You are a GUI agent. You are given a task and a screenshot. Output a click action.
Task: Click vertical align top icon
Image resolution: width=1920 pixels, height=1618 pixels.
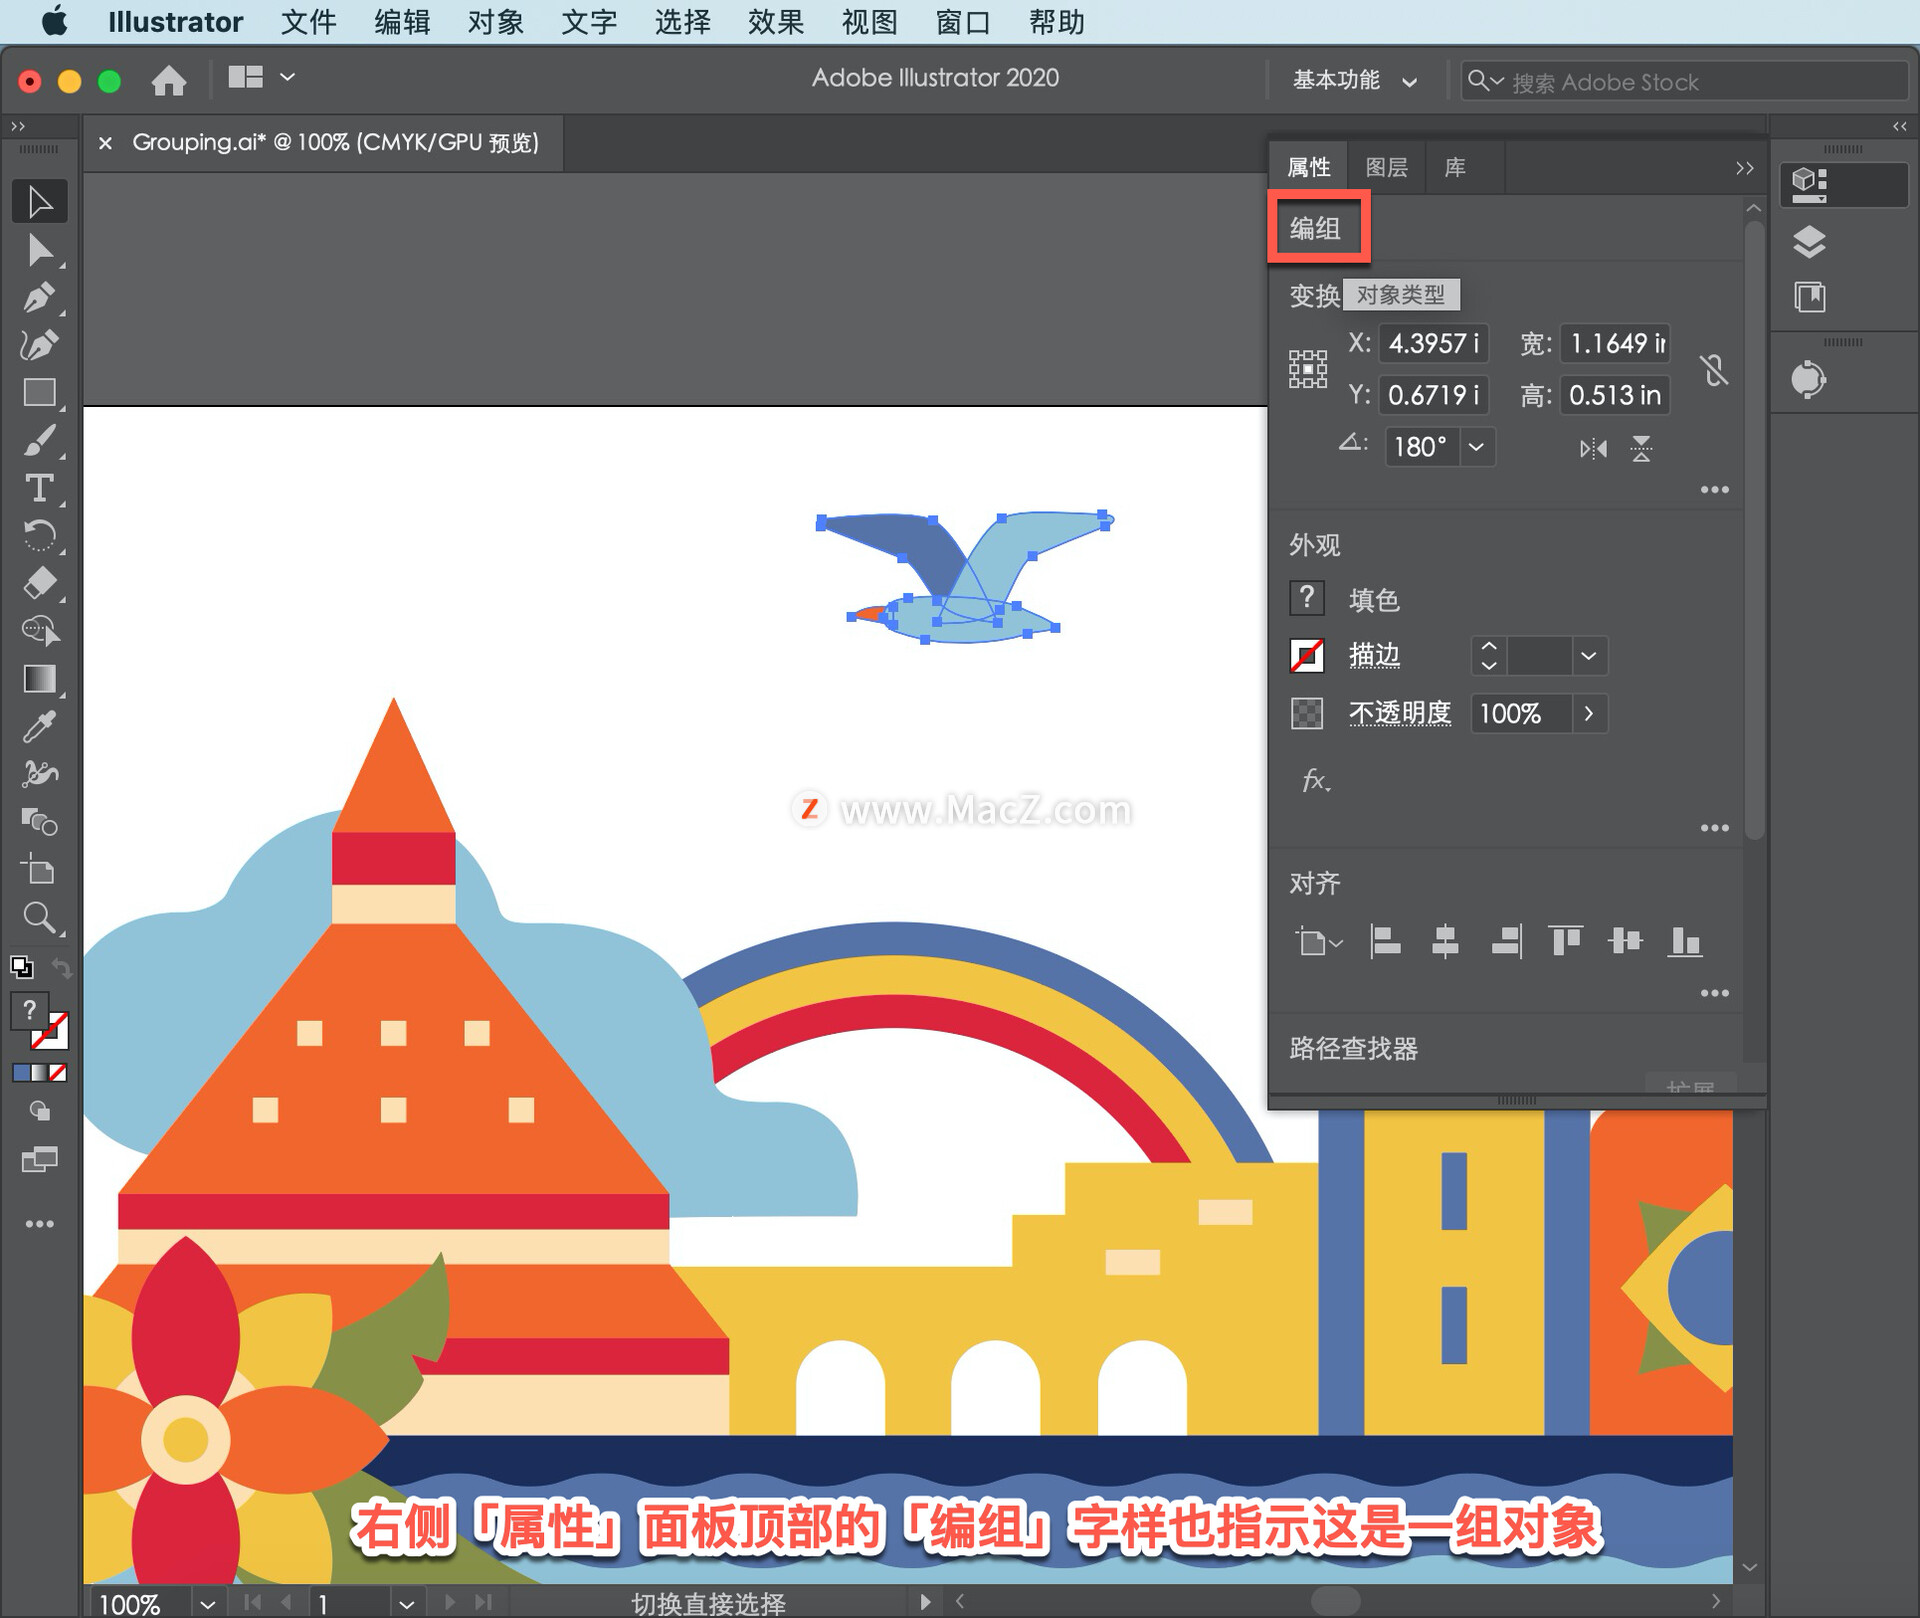(1565, 941)
